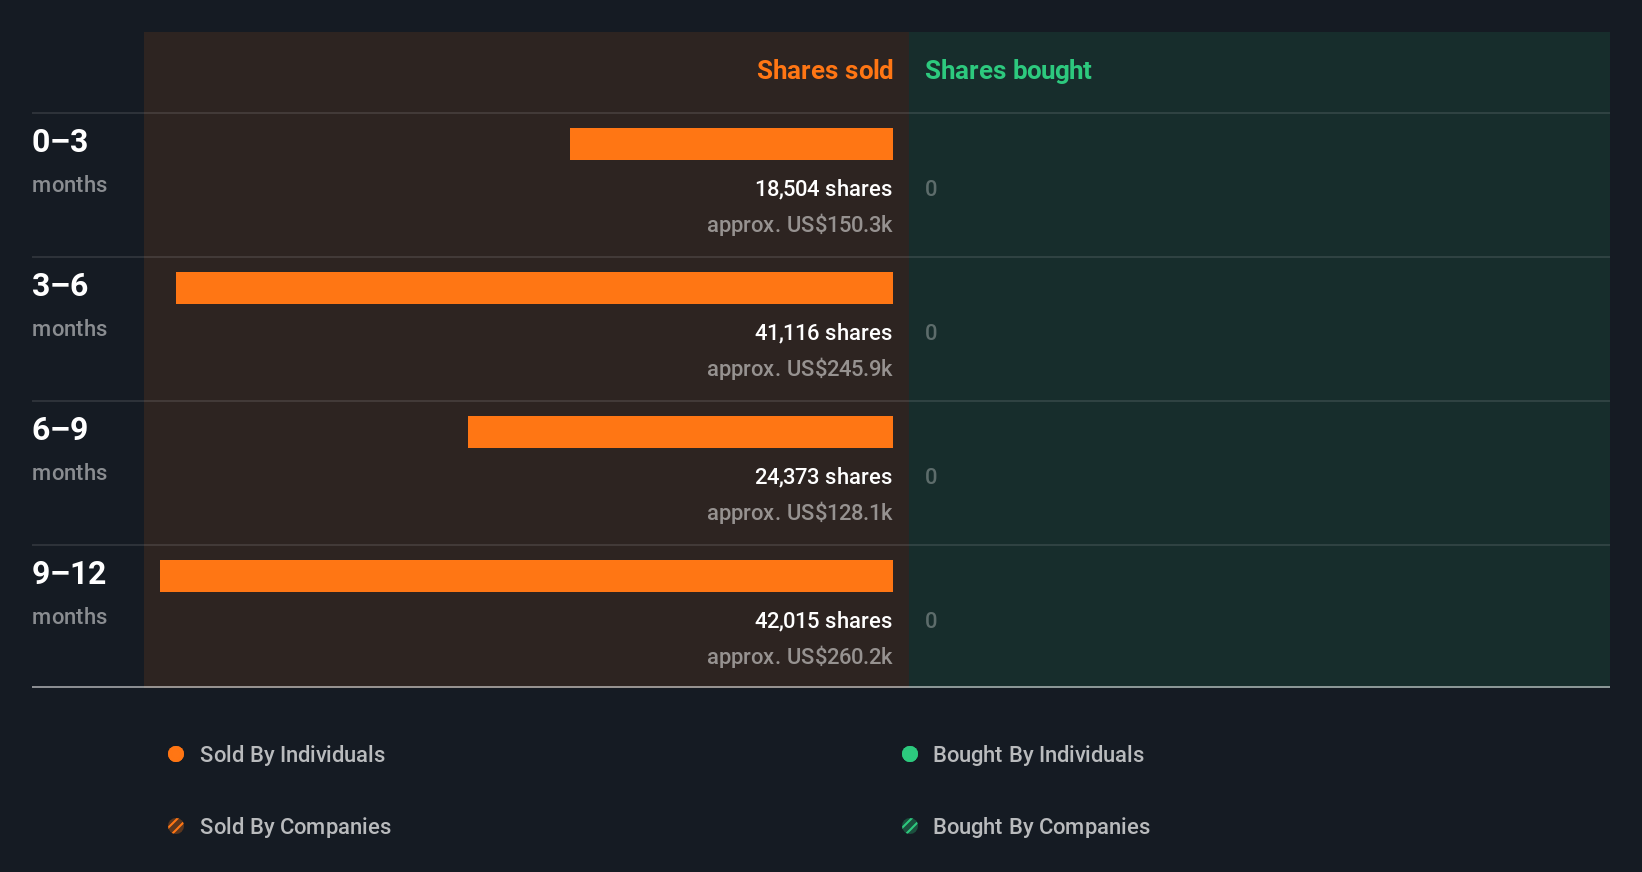This screenshot has width=1642, height=872.
Task: Click the 6–9 months orange bar
Action: 680,432
